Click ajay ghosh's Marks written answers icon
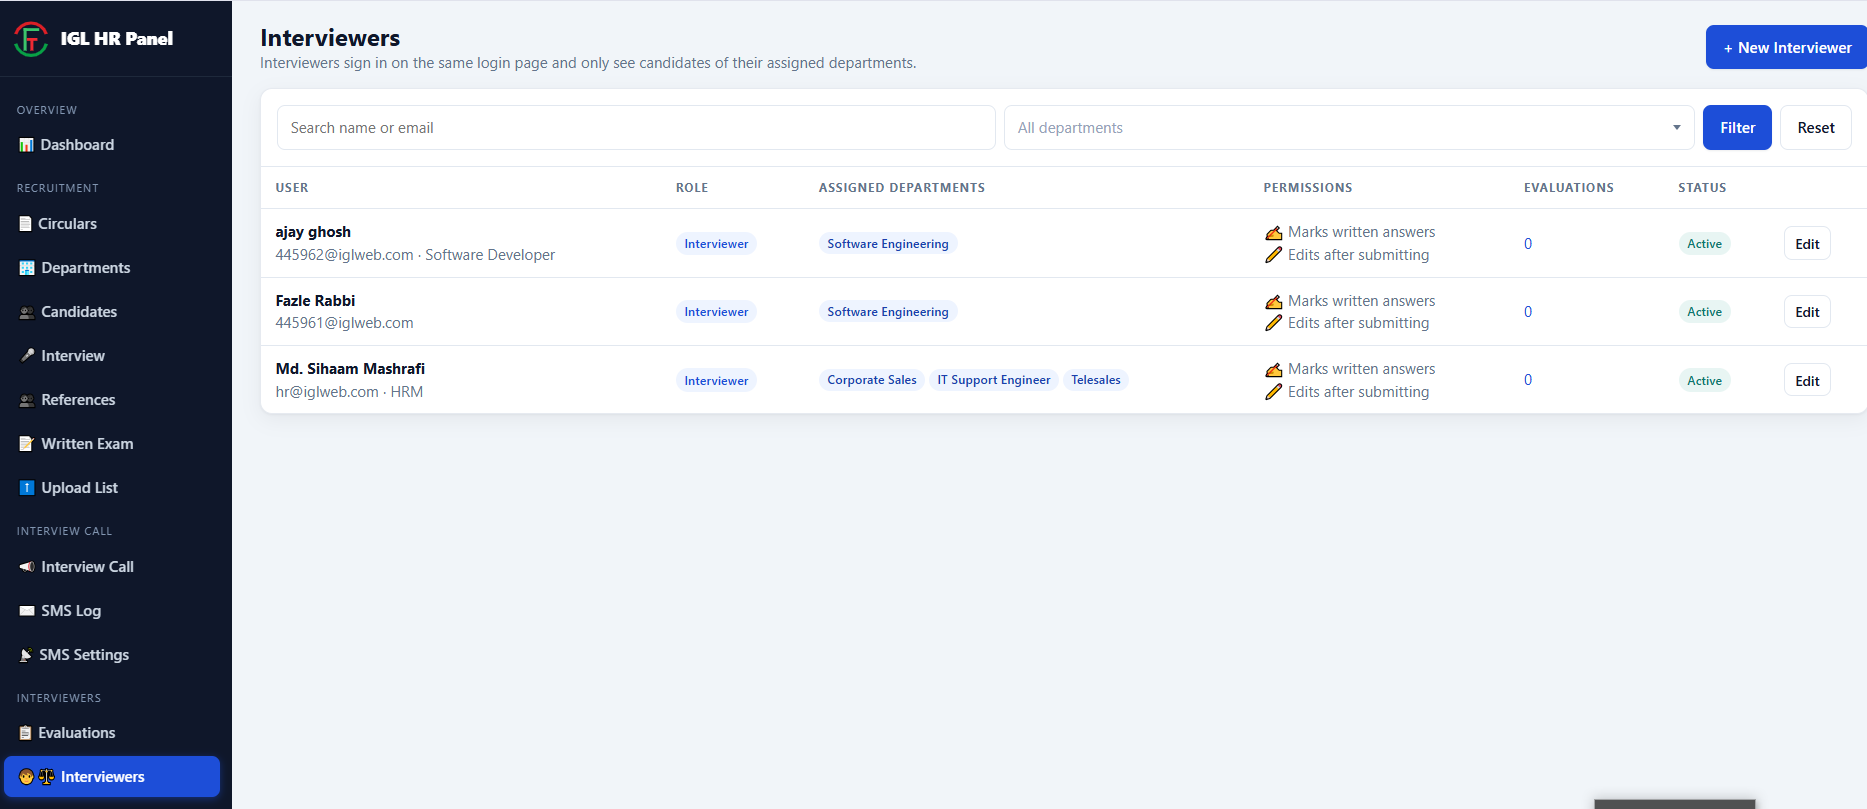The image size is (1867, 809). (x=1273, y=233)
